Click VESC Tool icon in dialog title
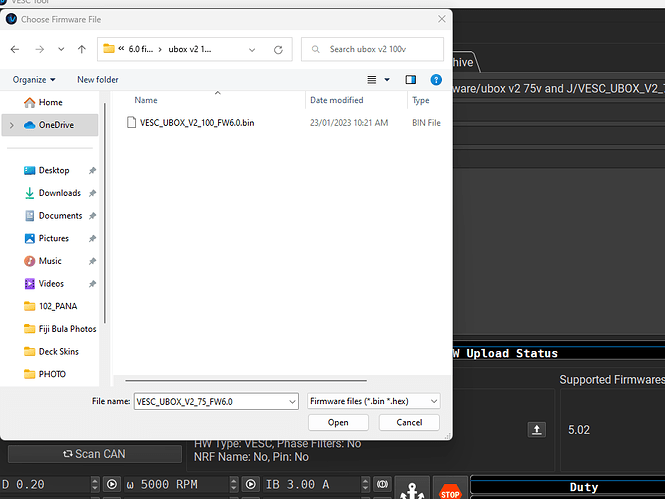665x499 pixels. [11, 19]
